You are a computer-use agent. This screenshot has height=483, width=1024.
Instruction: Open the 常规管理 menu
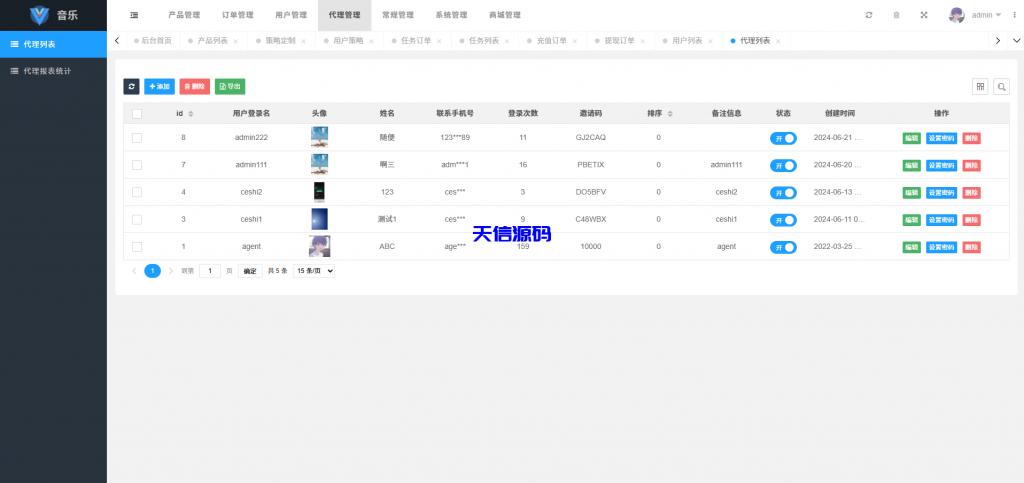[398, 15]
